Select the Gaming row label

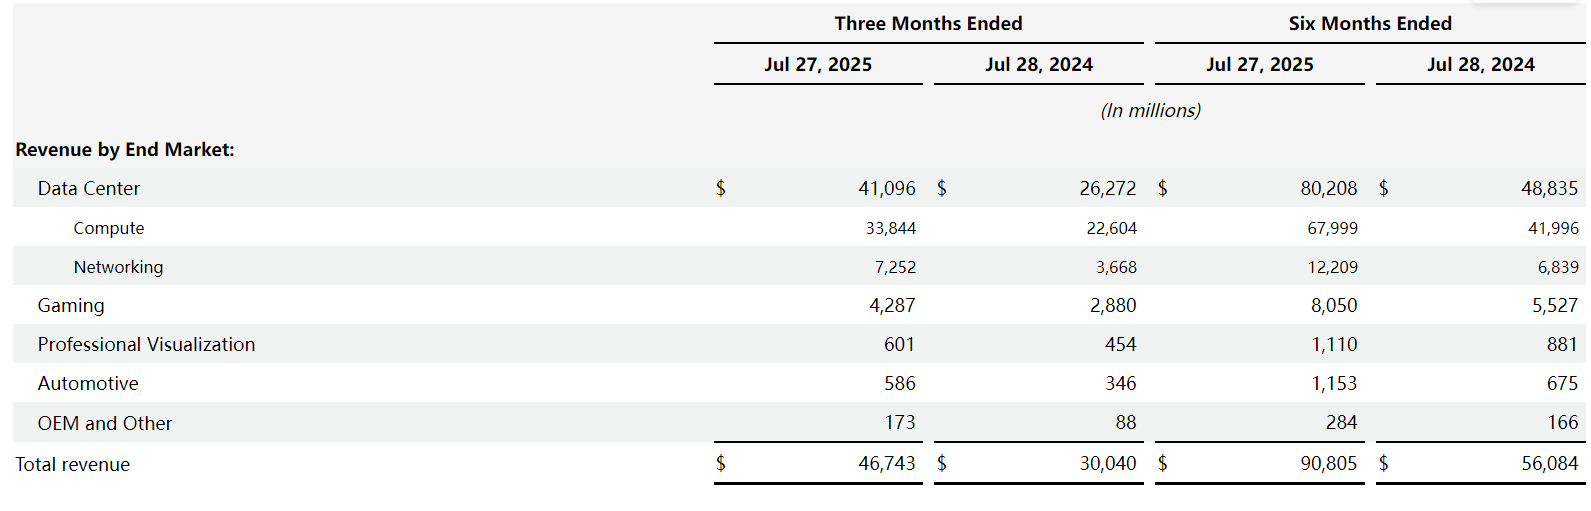(x=71, y=306)
